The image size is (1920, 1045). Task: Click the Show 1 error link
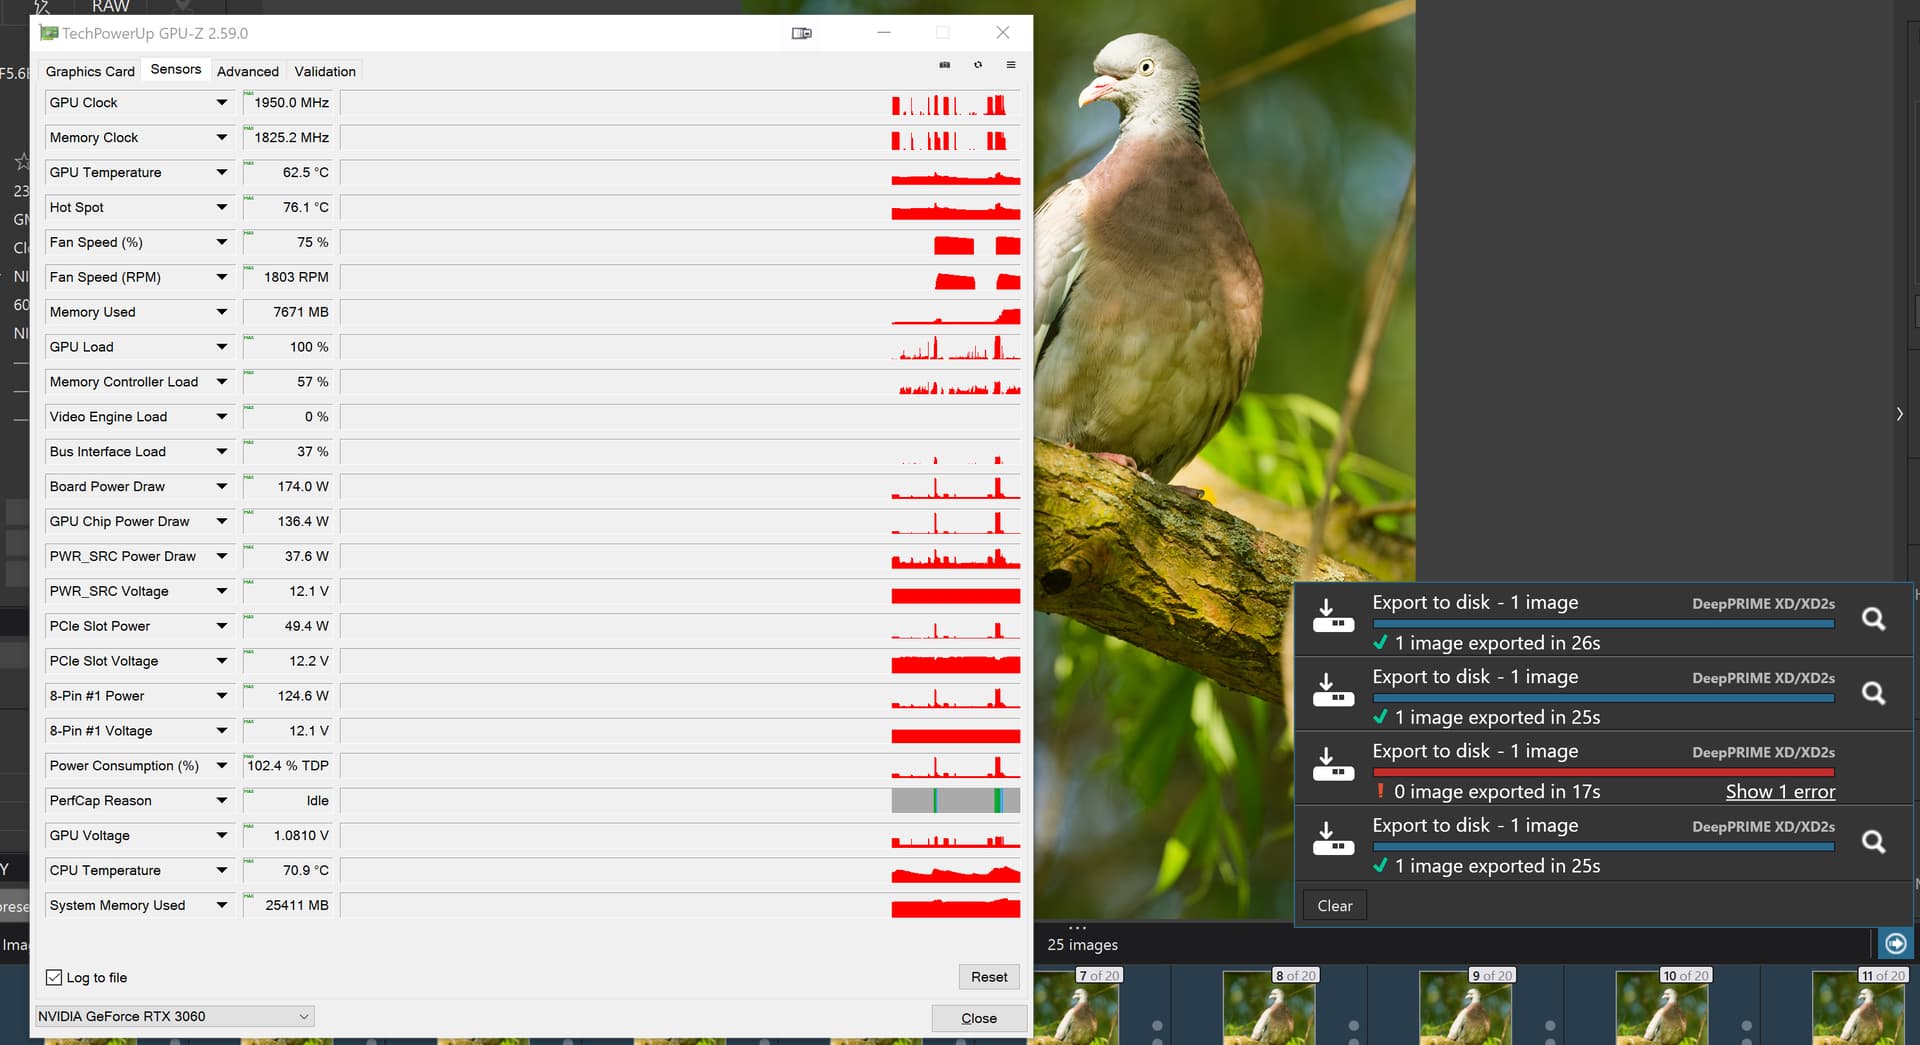pos(1780,791)
